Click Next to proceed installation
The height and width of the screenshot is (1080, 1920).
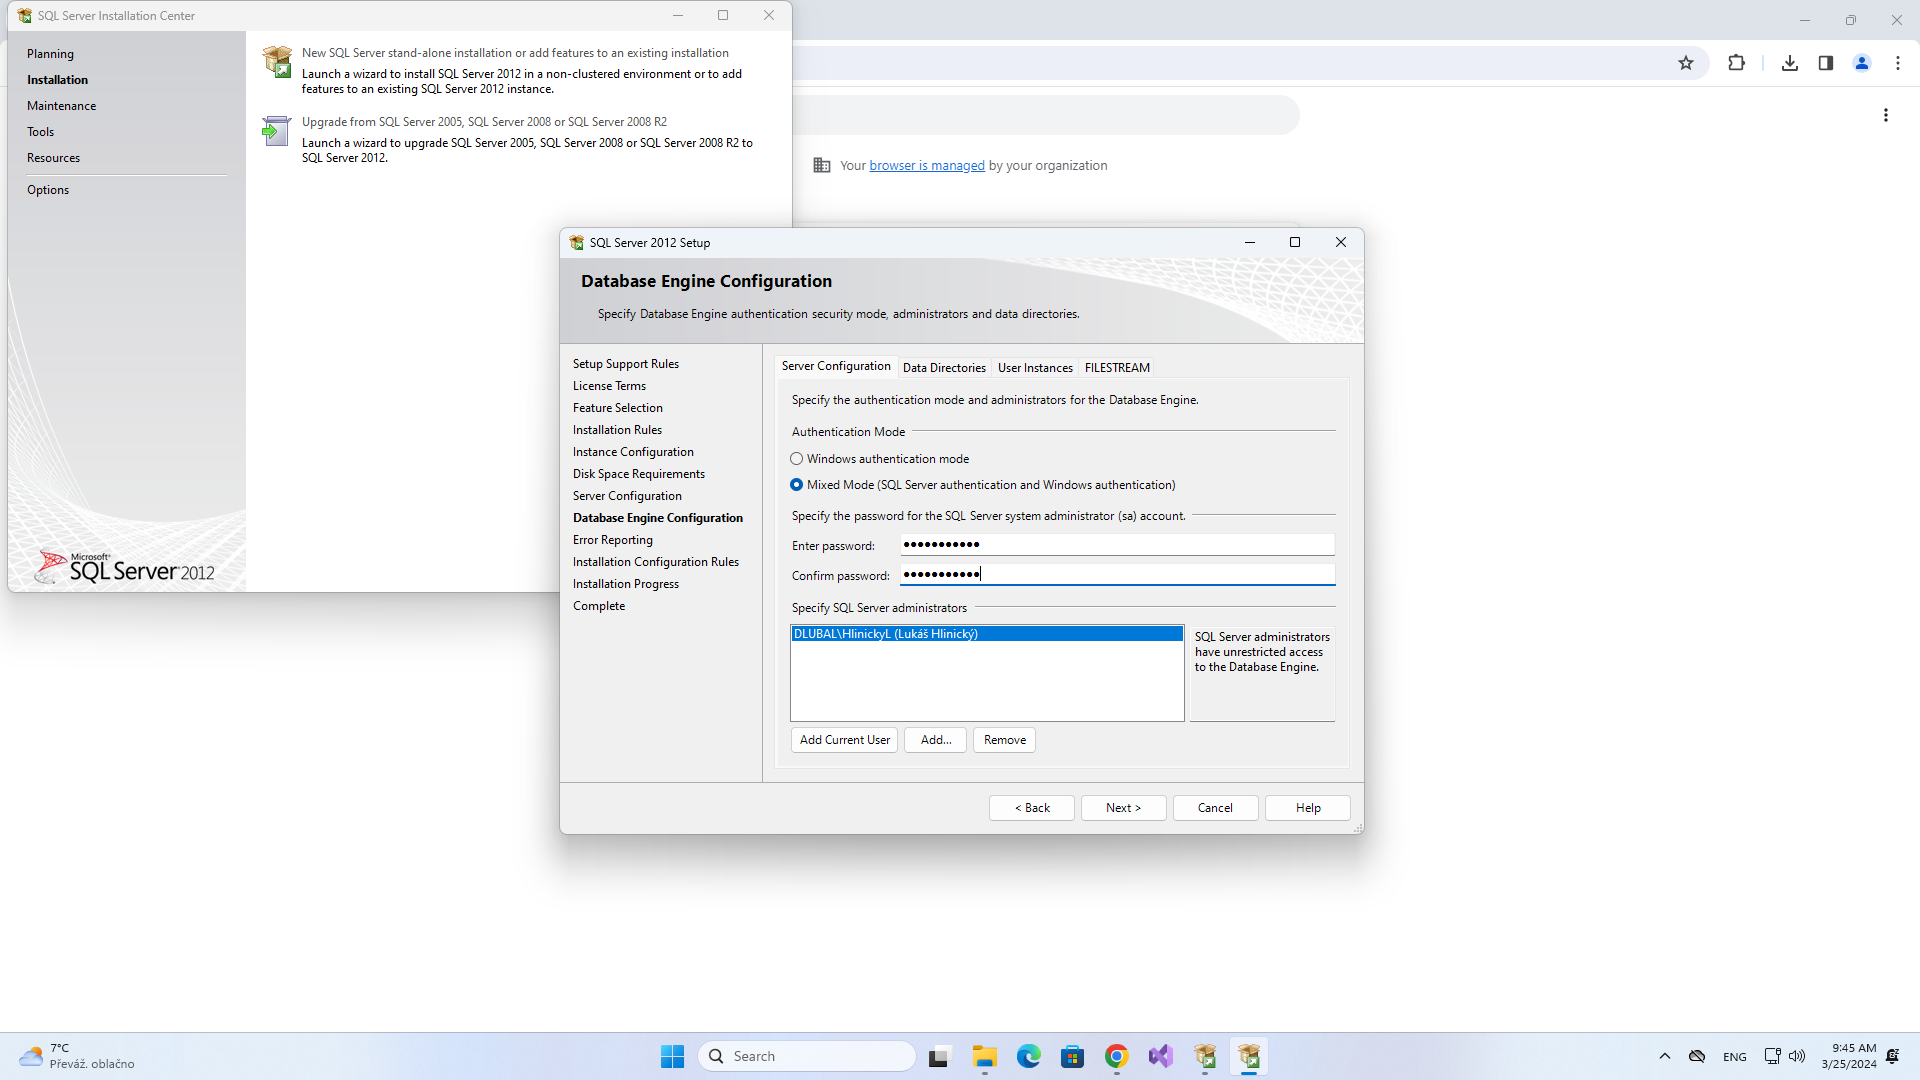(x=1124, y=807)
